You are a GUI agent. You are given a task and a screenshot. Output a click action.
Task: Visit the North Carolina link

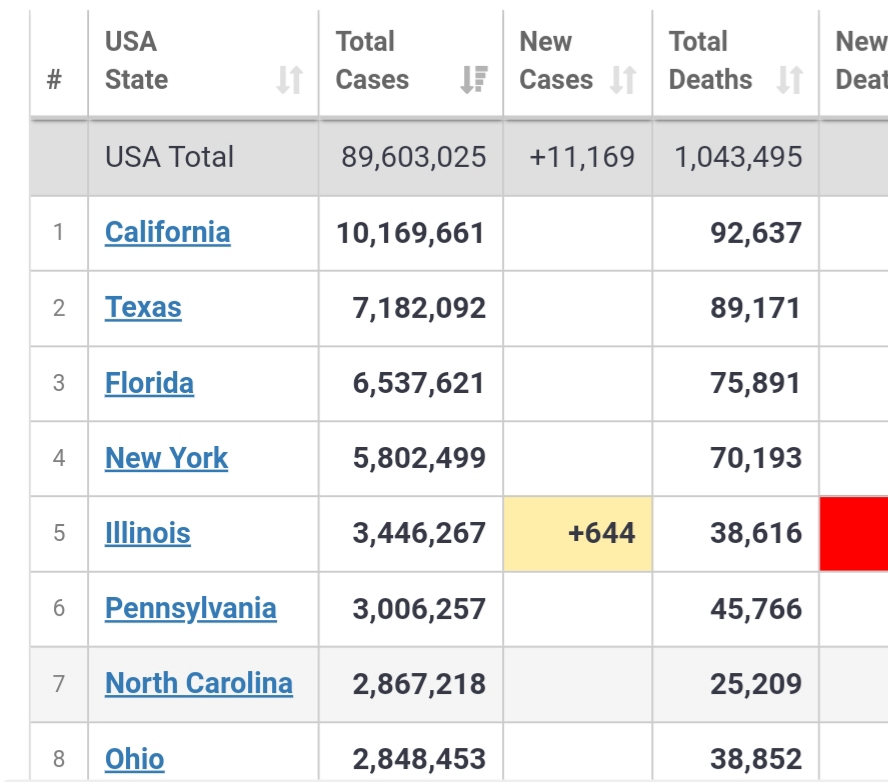coord(198,683)
